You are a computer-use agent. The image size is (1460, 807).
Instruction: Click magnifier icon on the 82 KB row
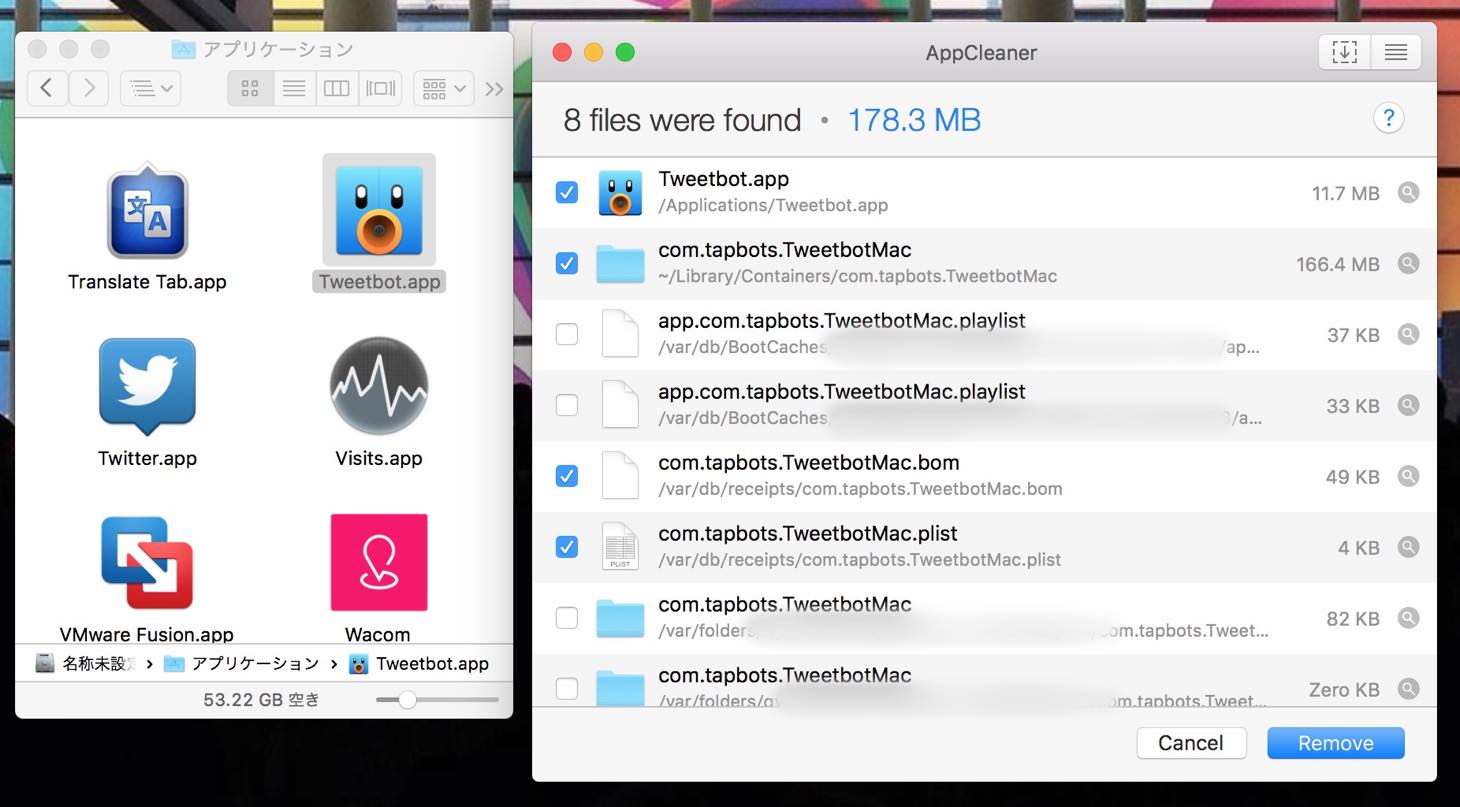[1408, 619]
